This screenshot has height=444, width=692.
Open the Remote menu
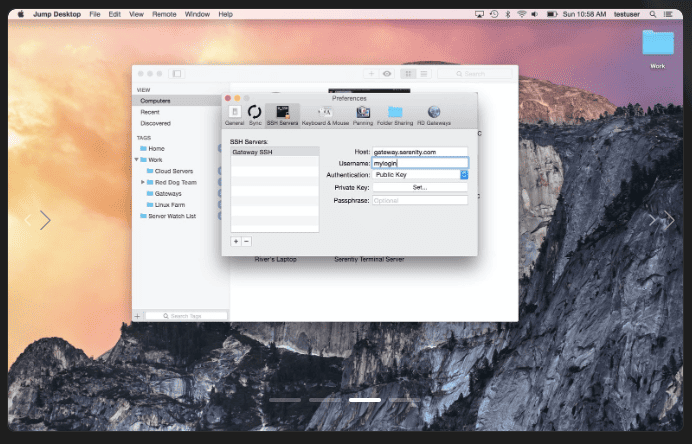pos(164,14)
